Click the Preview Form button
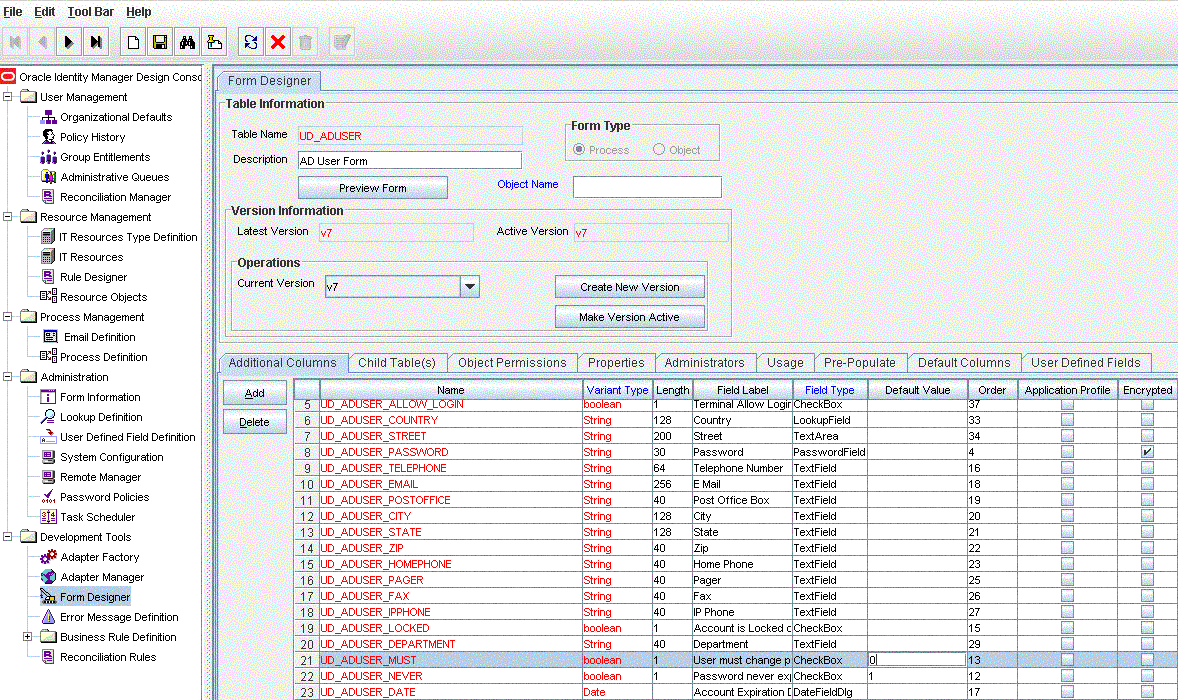1178x700 pixels. [x=373, y=188]
